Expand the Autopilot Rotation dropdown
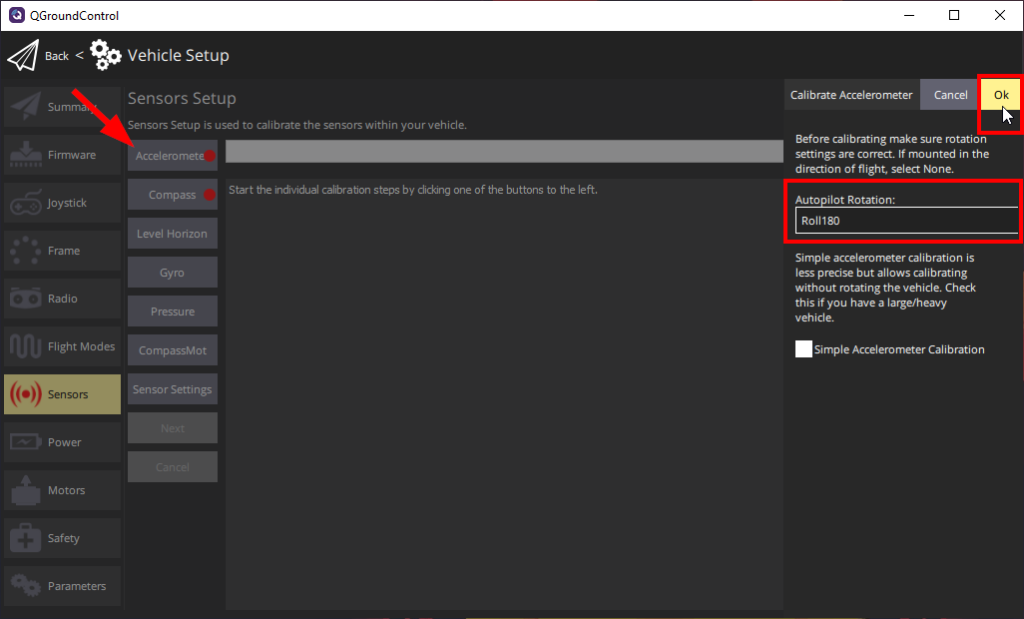The height and width of the screenshot is (619, 1024). pyautogui.click(x=906, y=221)
